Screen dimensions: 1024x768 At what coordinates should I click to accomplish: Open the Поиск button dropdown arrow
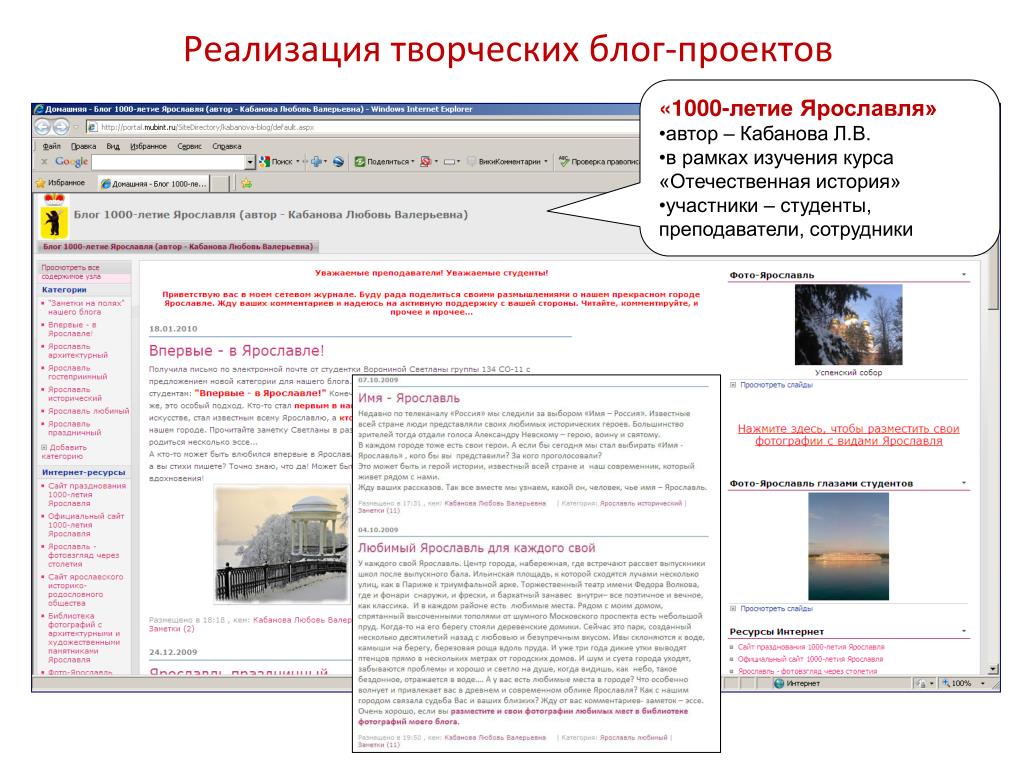click(298, 161)
